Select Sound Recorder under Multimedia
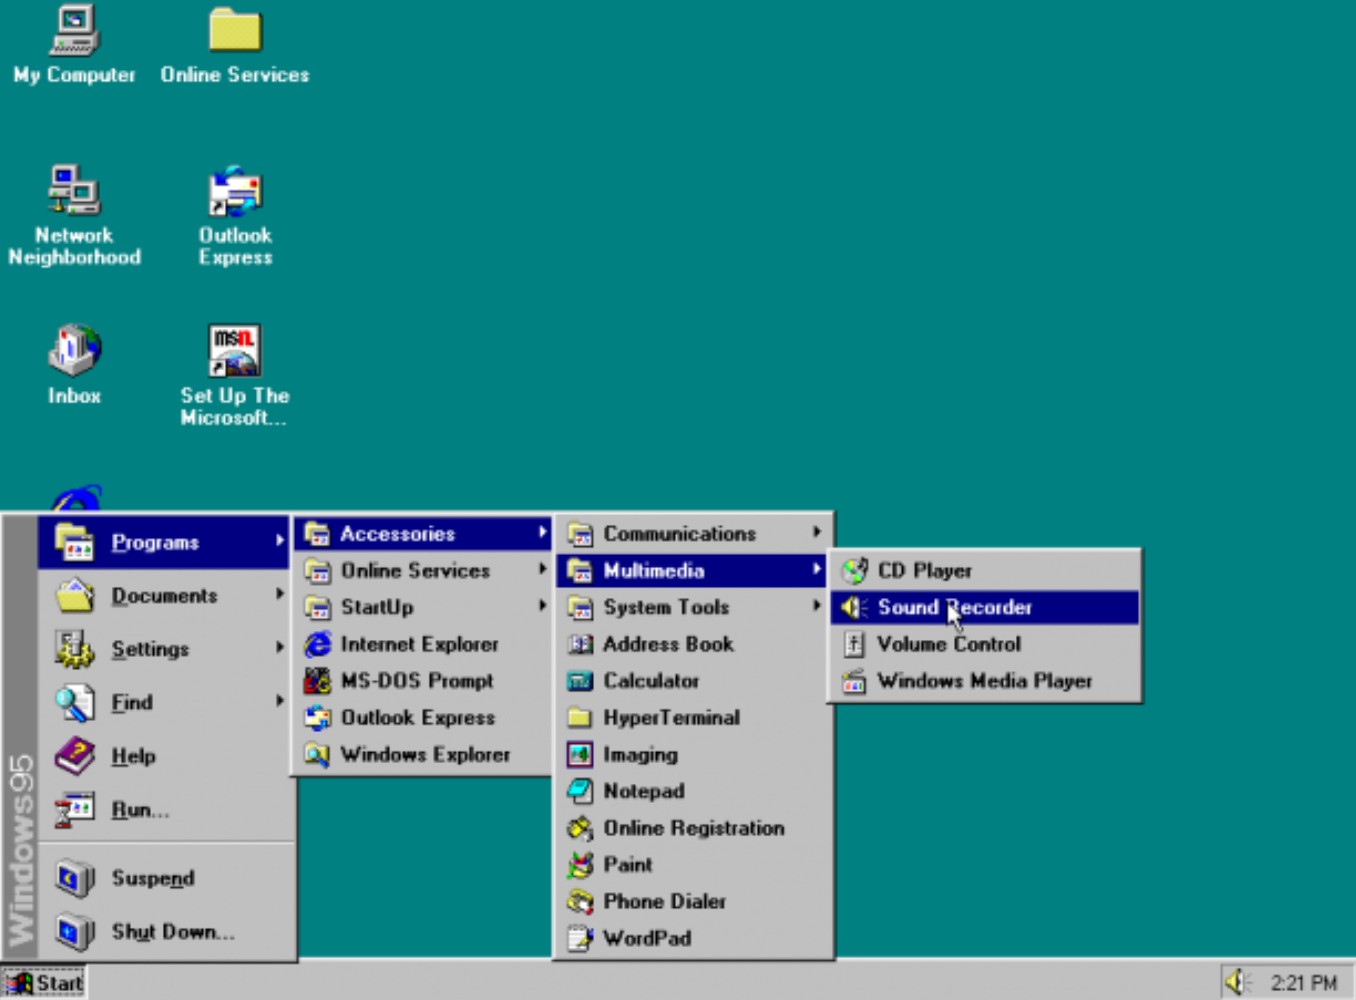This screenshot has width=1356, height=1000. tap(955, 607)
